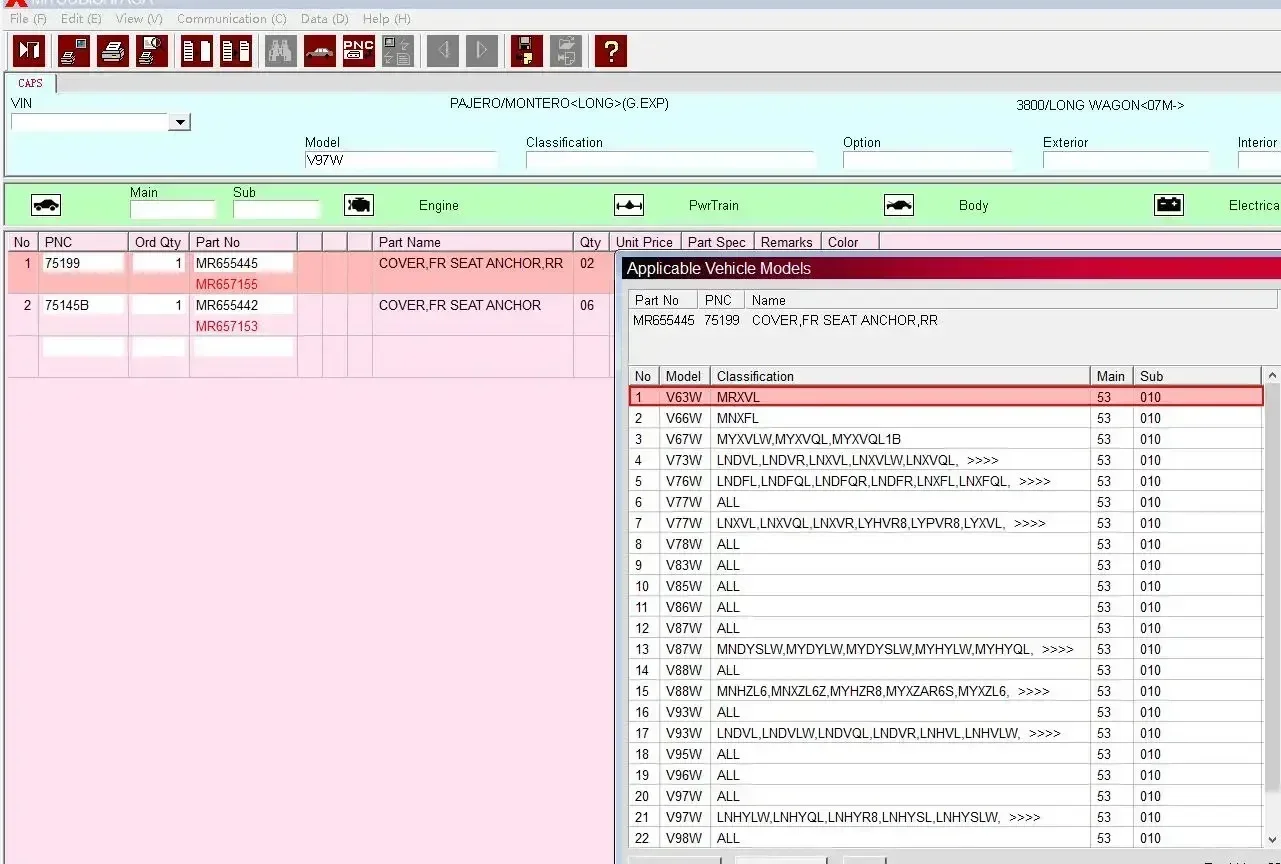The height and width of the screenshot is (864, 1281).
Task: Open the File (F) menu
Action: pos(28,19)
